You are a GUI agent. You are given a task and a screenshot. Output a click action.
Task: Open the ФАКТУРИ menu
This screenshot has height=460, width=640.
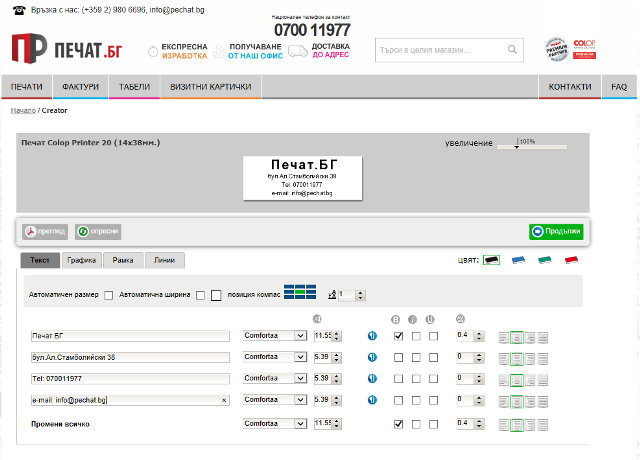coord(80,87)
